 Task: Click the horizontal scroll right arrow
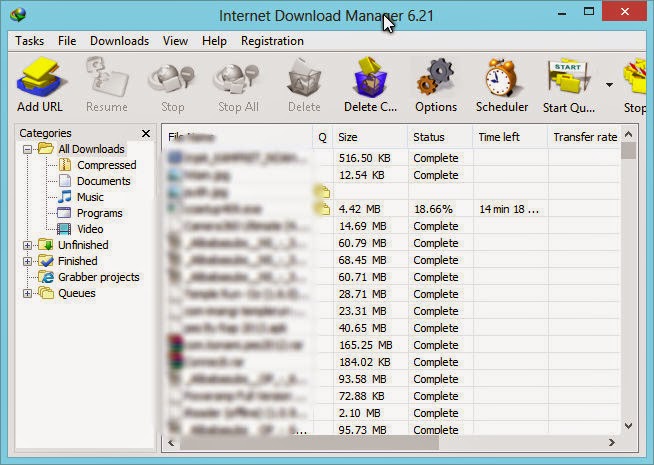[x=612, y=442]
